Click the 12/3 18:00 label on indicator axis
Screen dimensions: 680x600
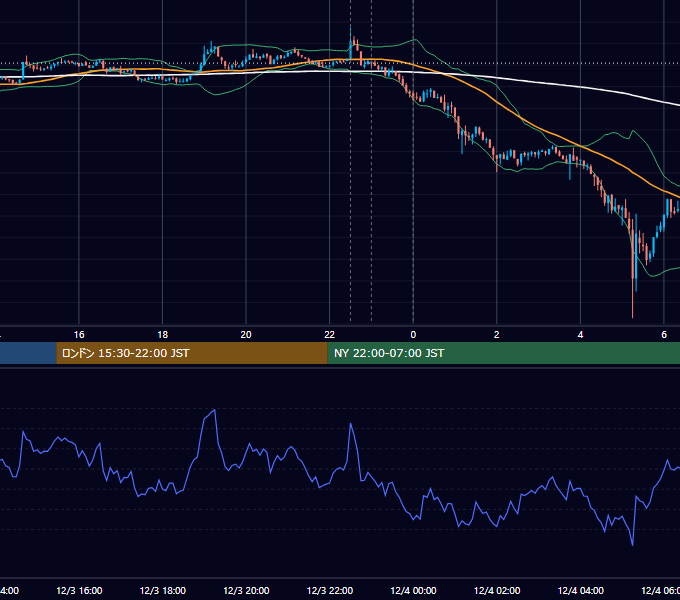pyautogui.click(x=163, y=590)
